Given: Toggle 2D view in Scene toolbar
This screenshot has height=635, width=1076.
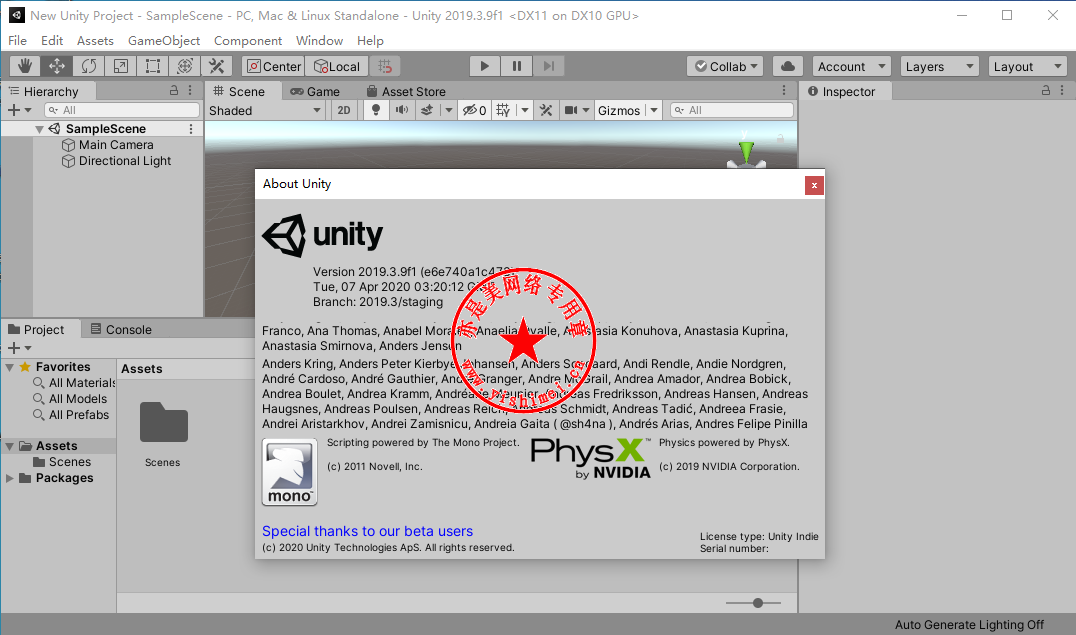Looking at the screenshot, I should pyautogui.click(x=344, y=111).
